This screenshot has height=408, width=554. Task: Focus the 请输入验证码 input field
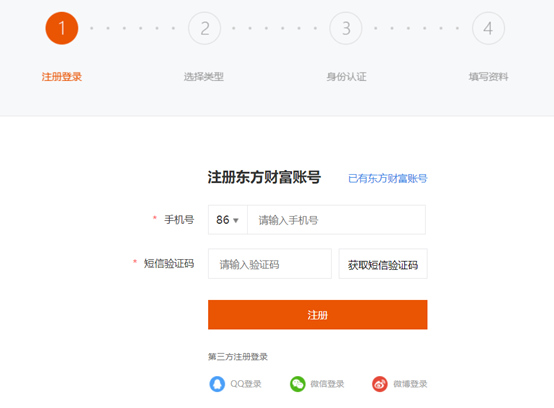[x=270, y=264]
